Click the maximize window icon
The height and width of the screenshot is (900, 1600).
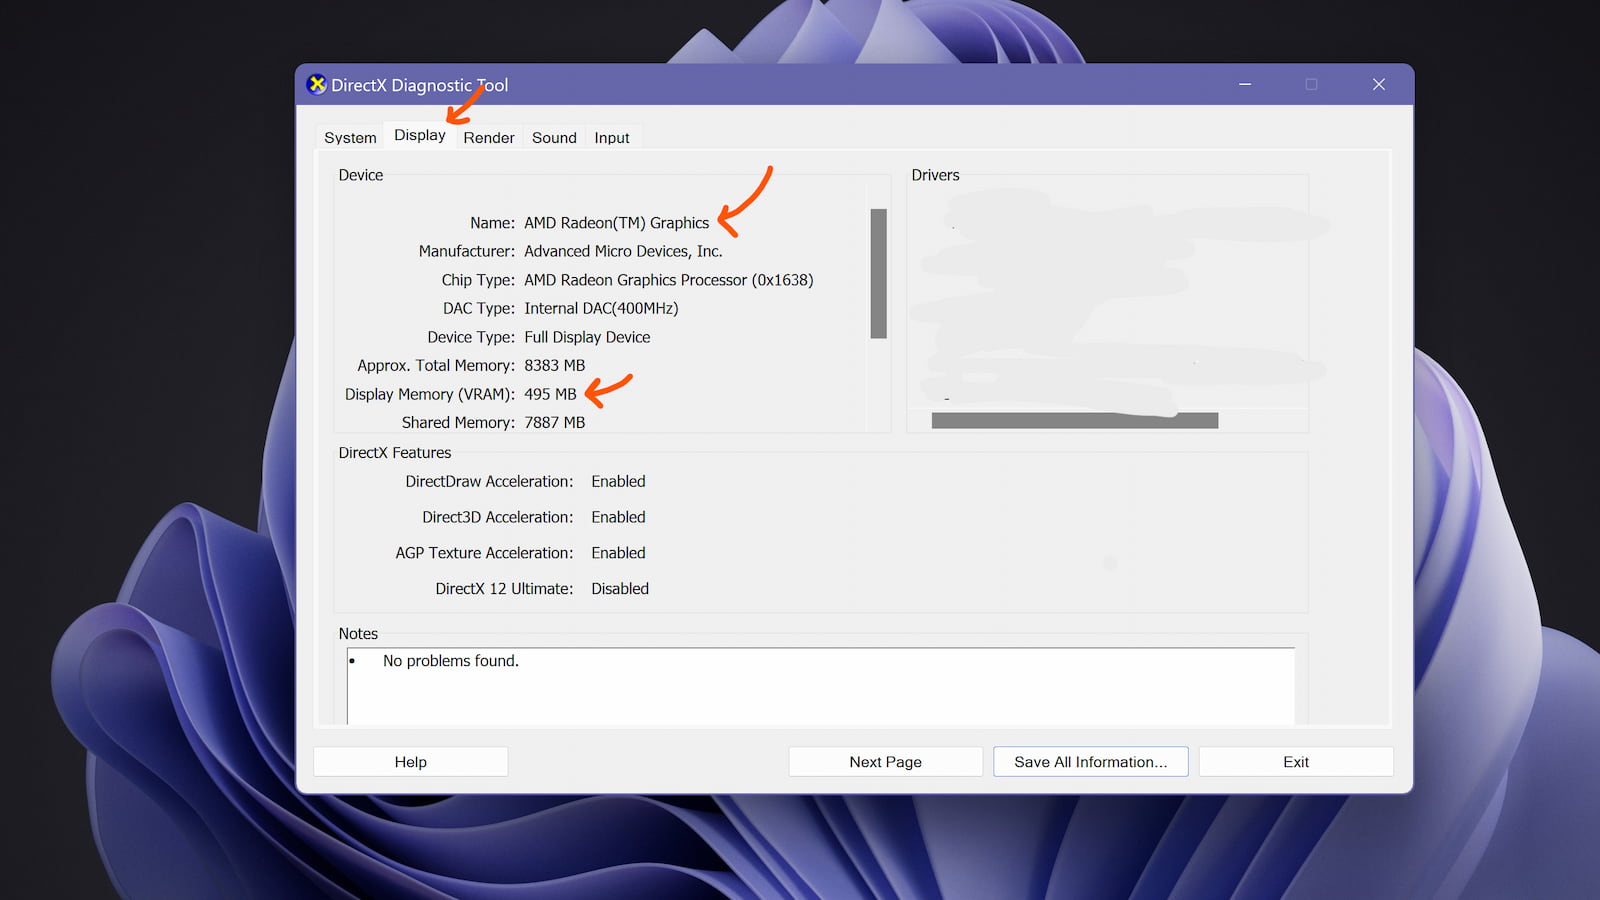(x=1311, y=85)
